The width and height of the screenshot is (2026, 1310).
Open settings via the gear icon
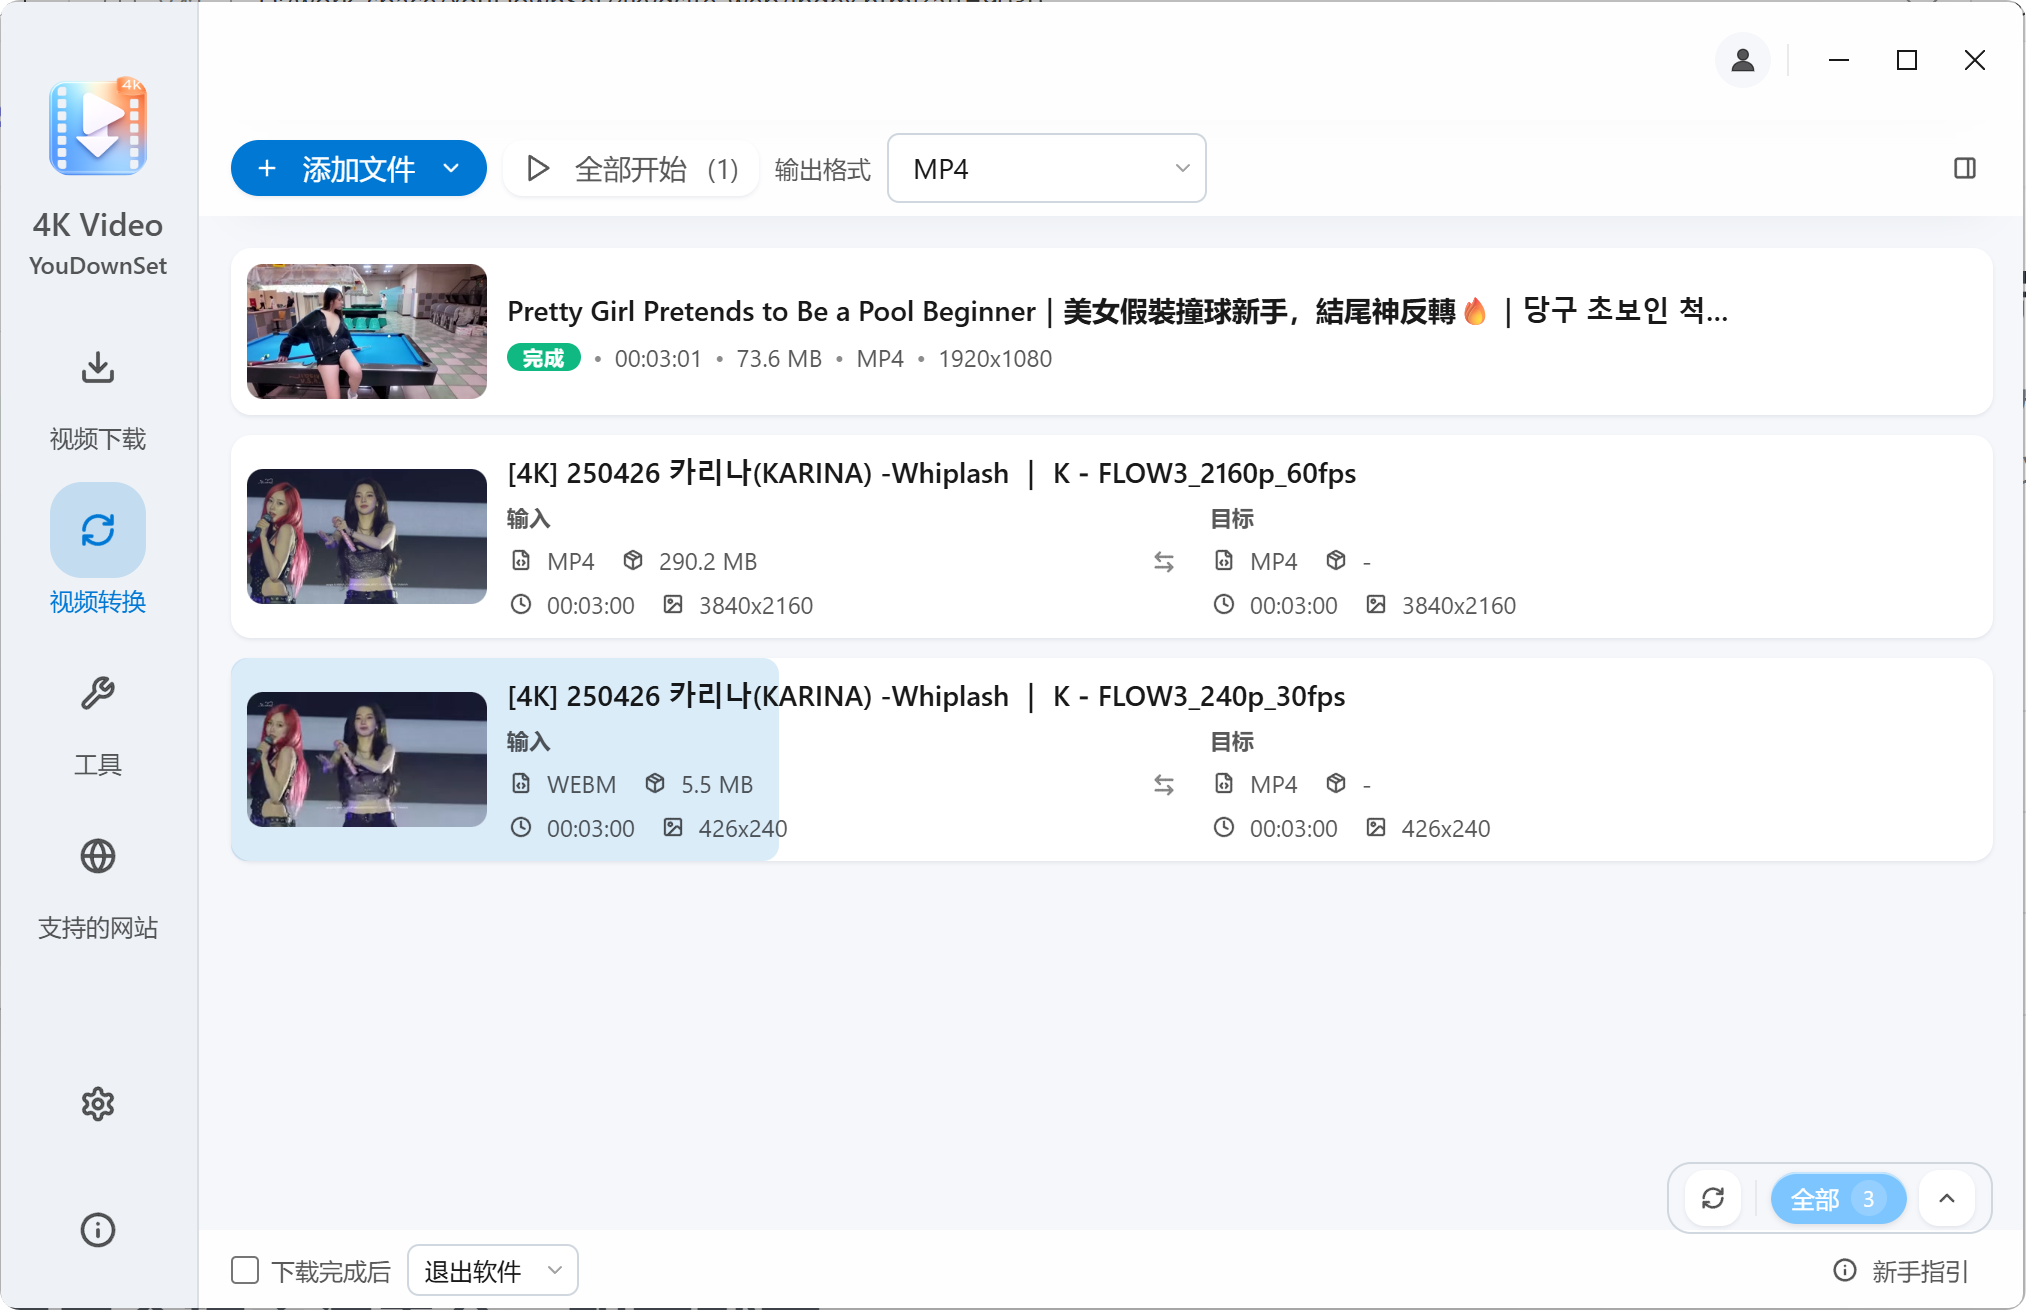click(97, 1104)
